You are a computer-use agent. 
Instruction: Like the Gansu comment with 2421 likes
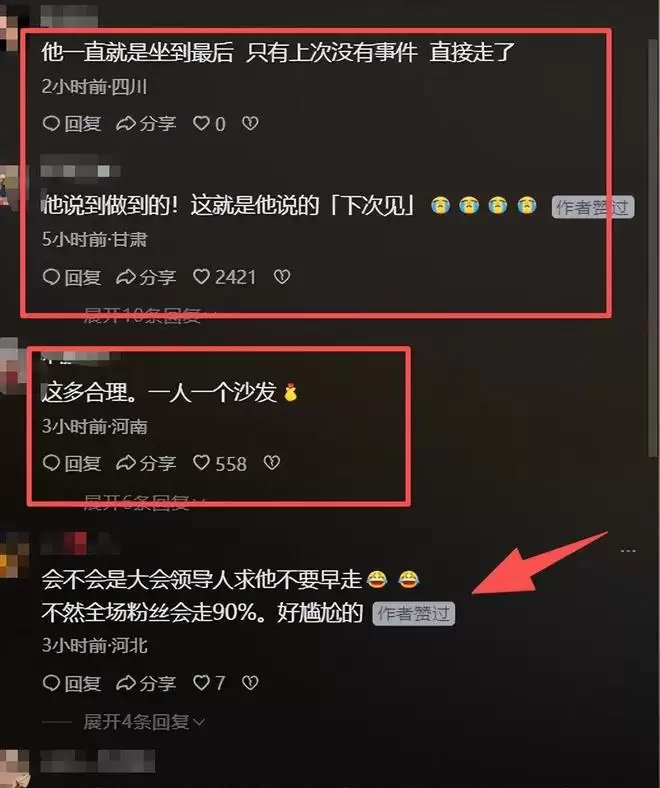click(x=224, y=277)
